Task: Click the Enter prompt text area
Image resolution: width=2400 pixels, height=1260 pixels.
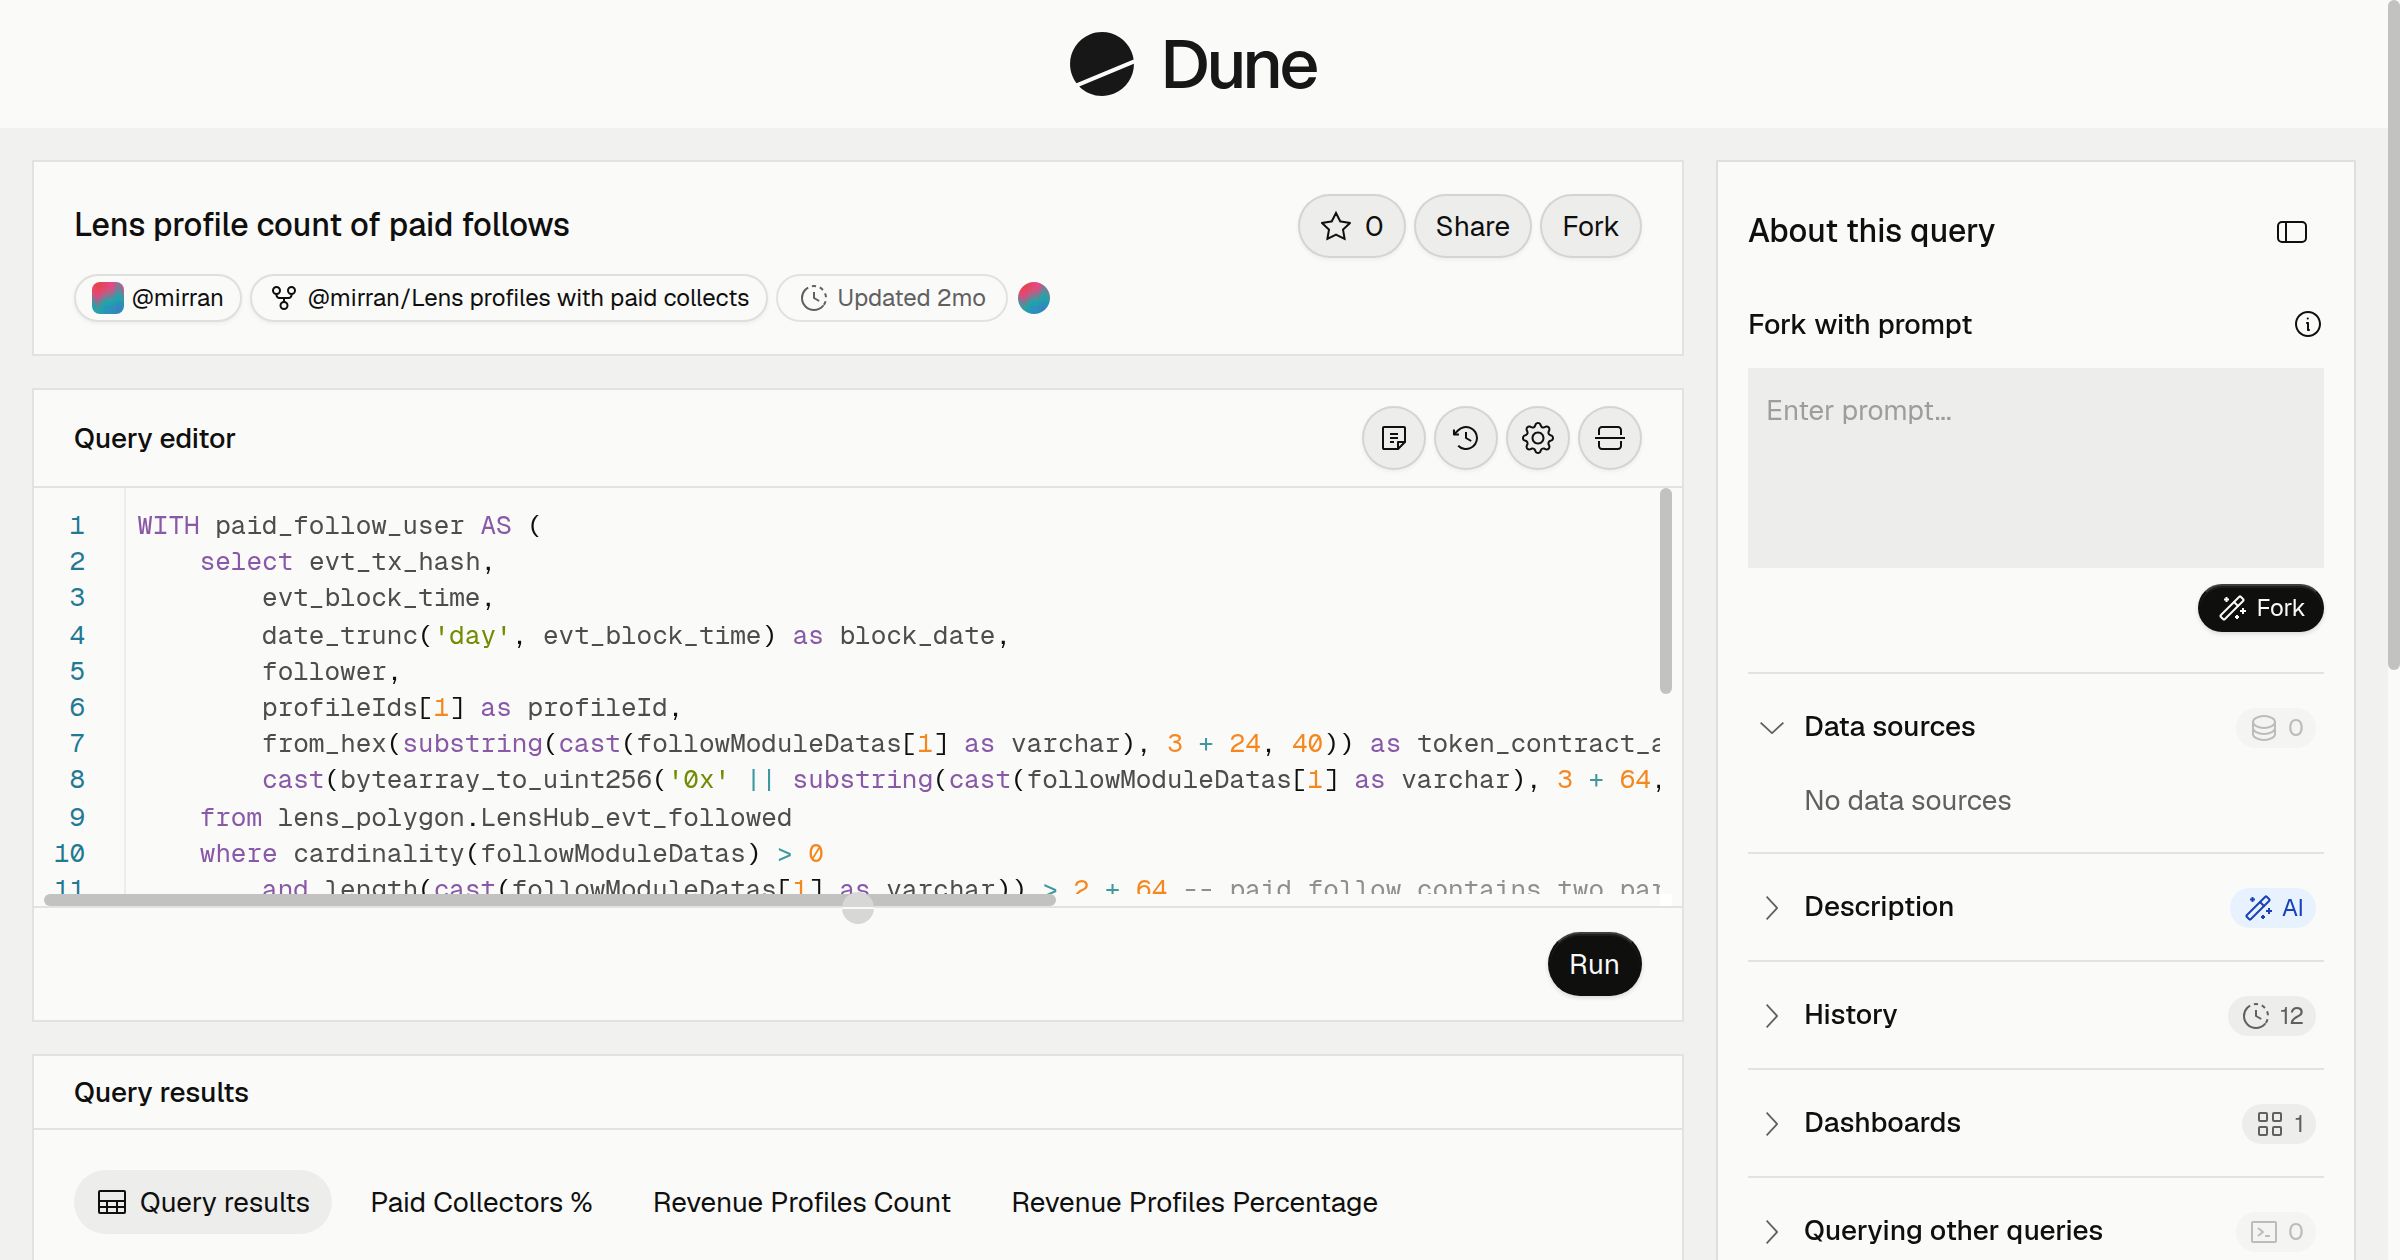Action: [2035, 468]
